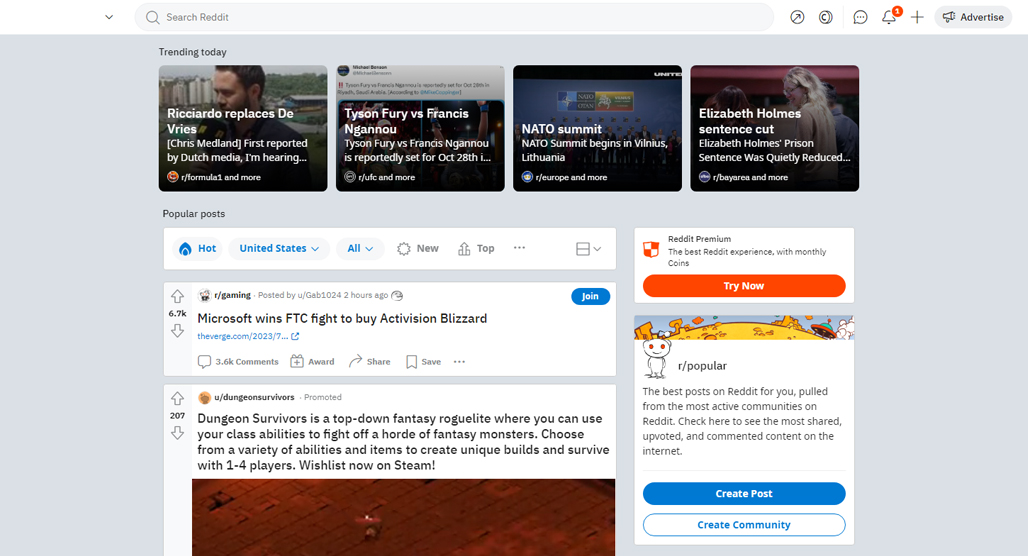Select the Hot sort tab
This screenshot has width=1028, height=556.
point(198,248)
